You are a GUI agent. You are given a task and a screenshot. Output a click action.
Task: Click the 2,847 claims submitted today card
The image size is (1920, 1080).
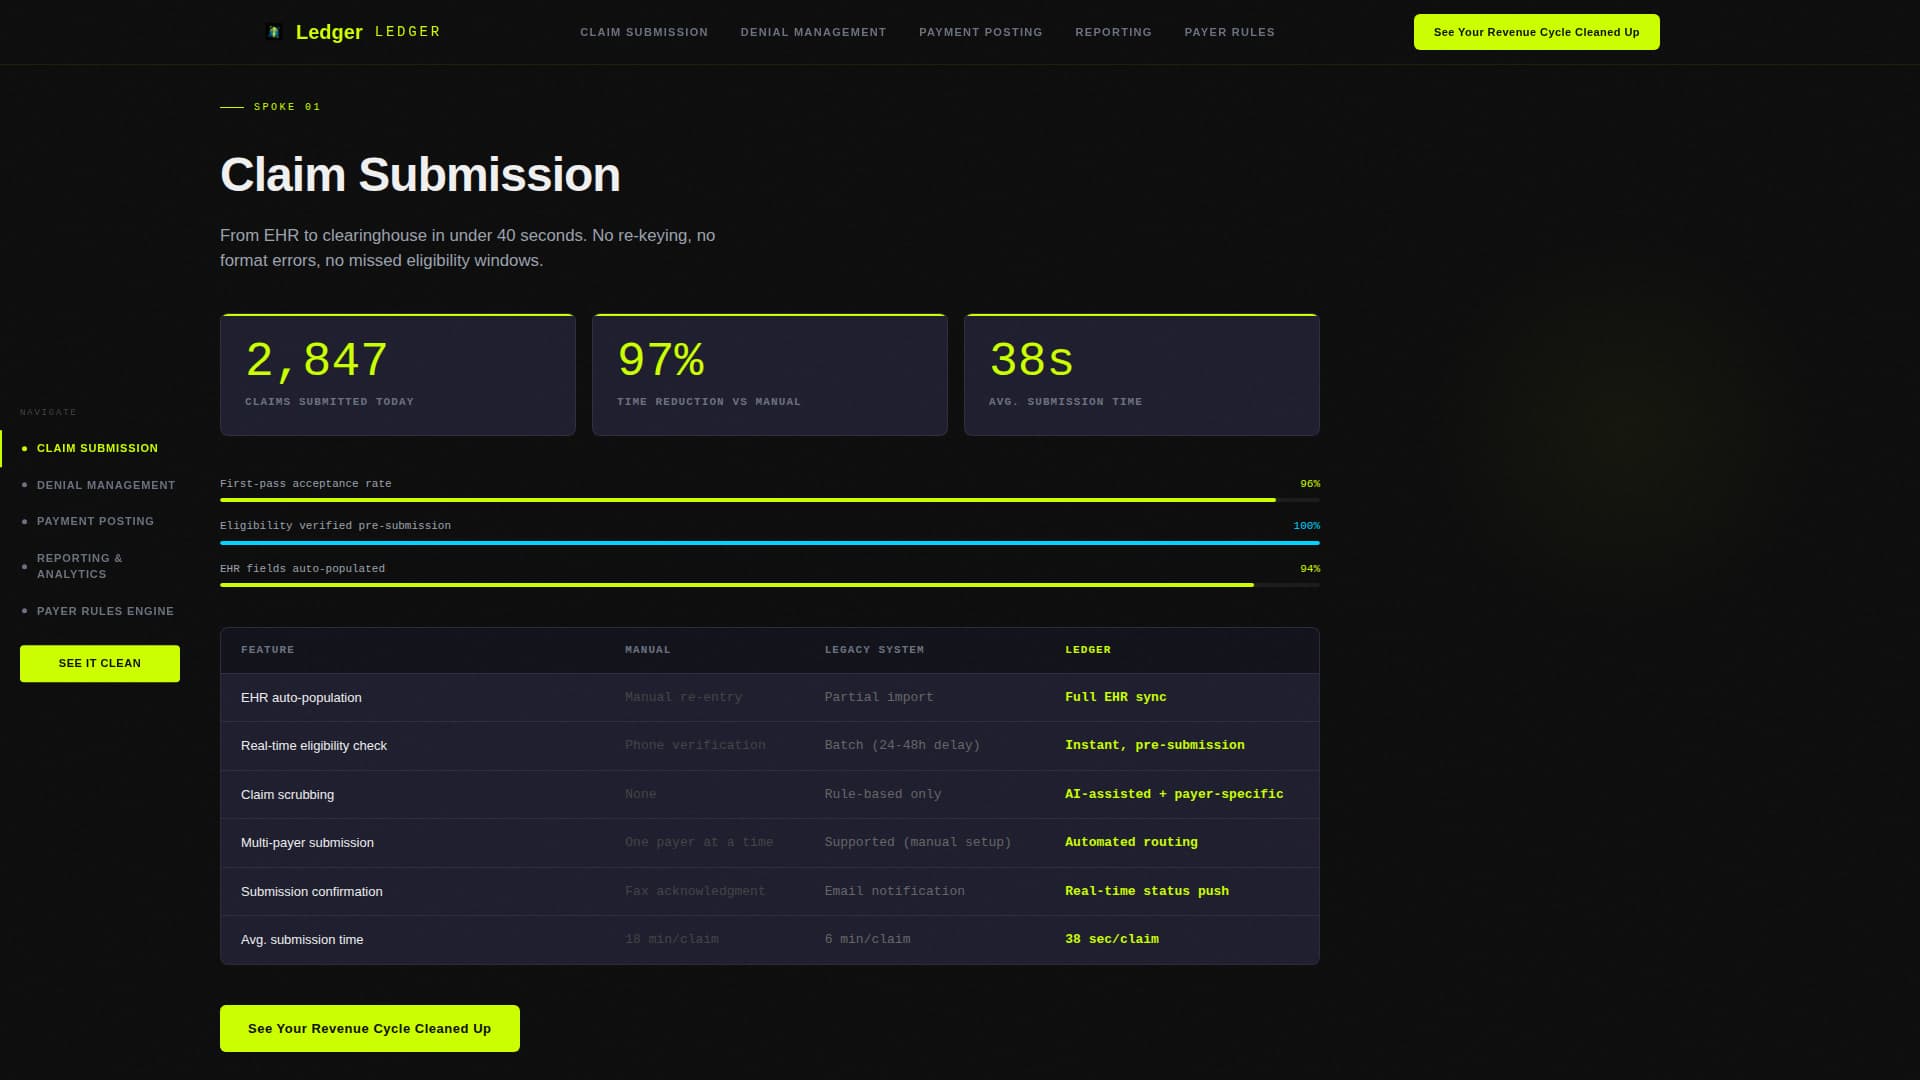coord(398,375)
